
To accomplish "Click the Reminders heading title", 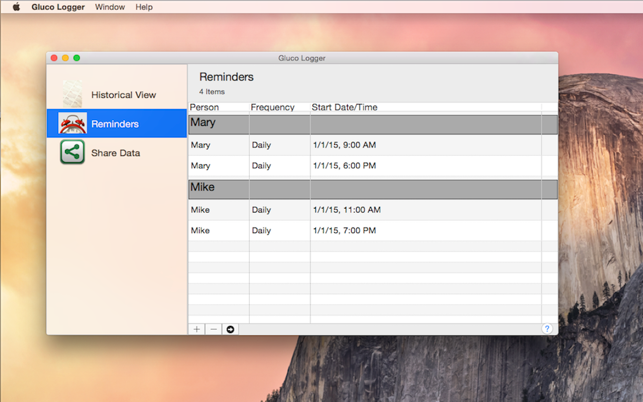I will pos(226,77).
